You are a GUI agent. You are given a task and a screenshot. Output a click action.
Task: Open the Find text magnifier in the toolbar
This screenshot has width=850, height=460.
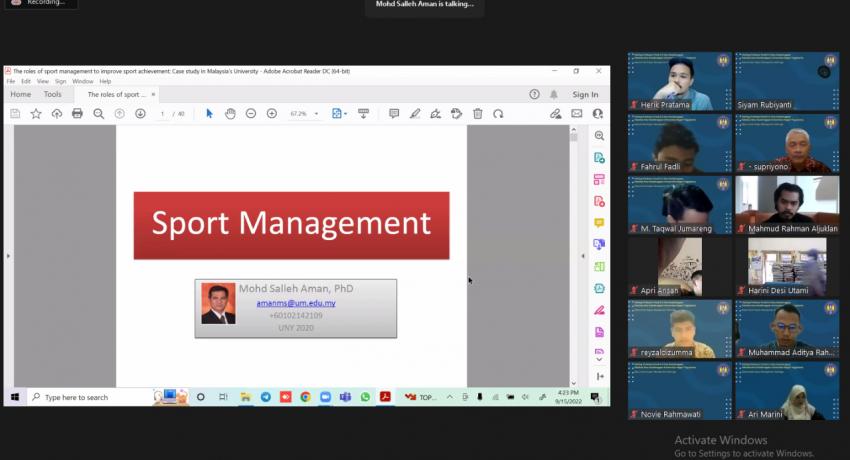(x=98, y=113)
